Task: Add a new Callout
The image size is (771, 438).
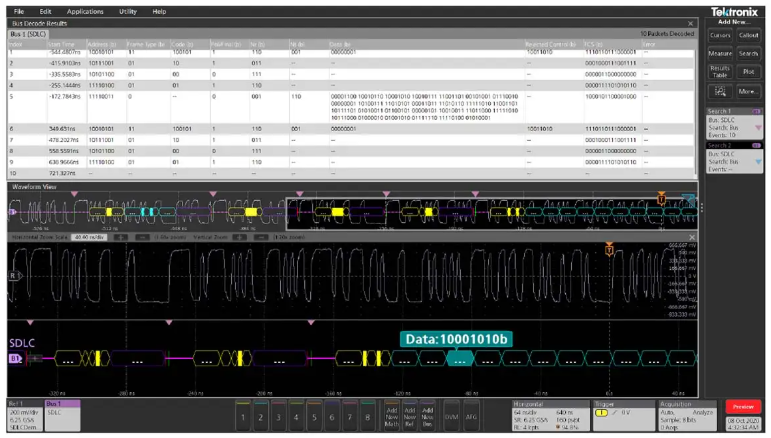Action: (x=748, y=35)
